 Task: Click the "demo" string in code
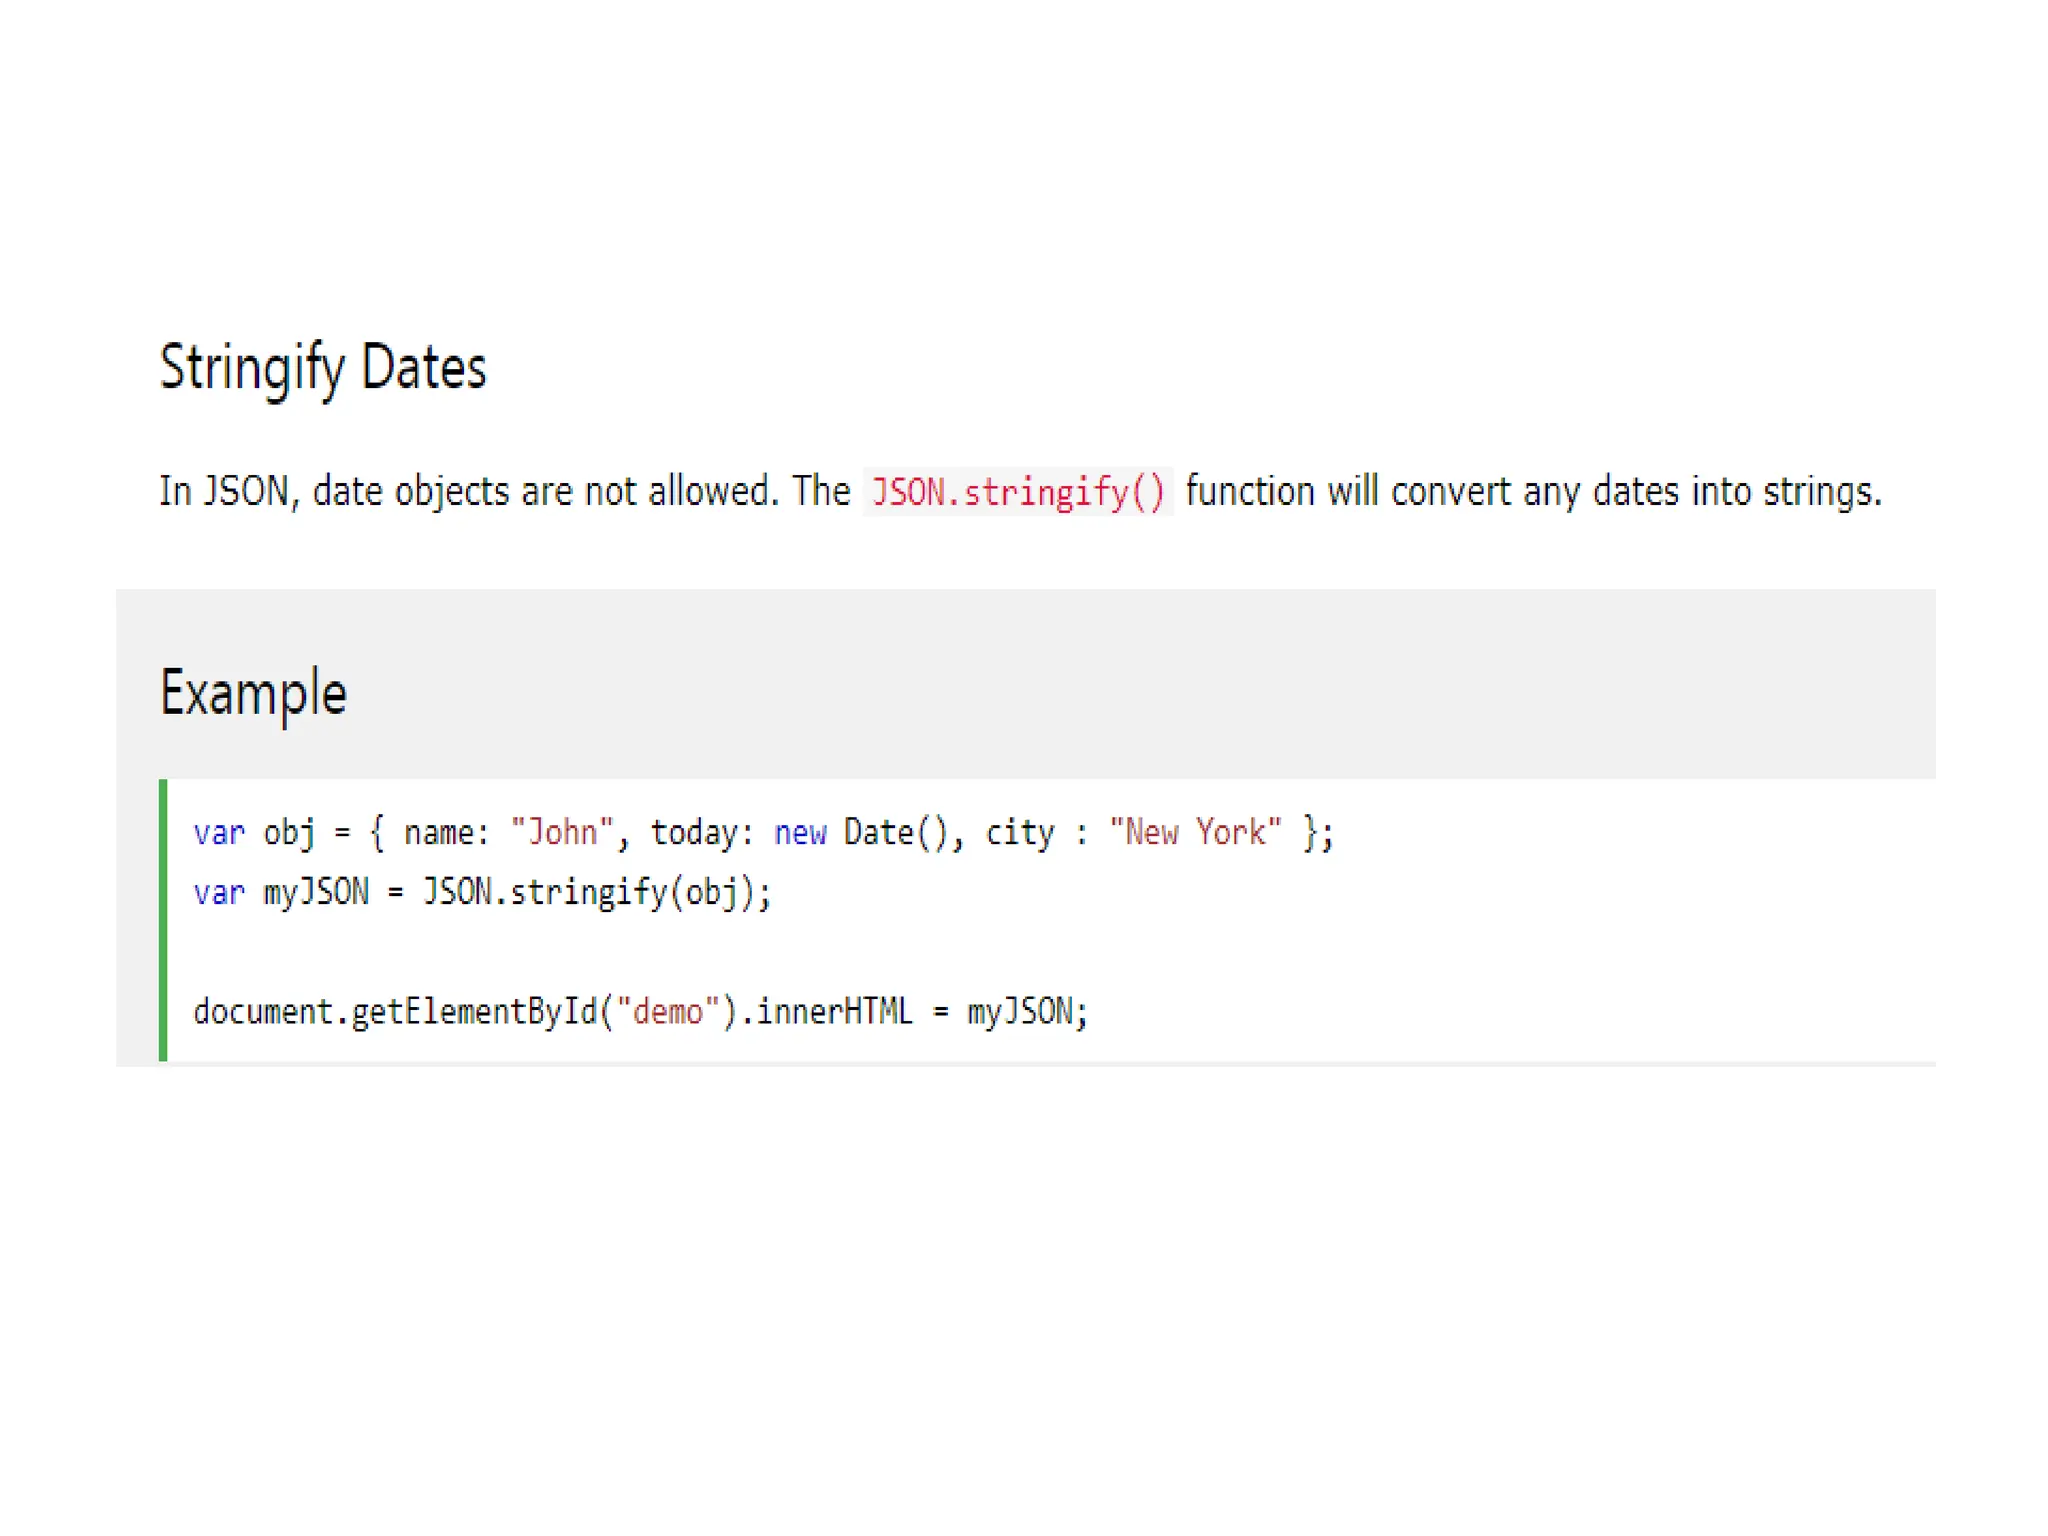click(x=668, y=1011)
